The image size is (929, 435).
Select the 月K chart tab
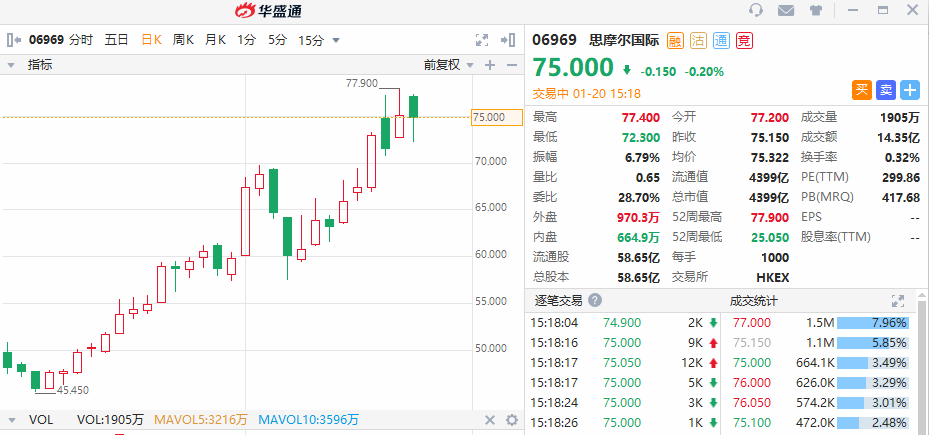point(216,40)
